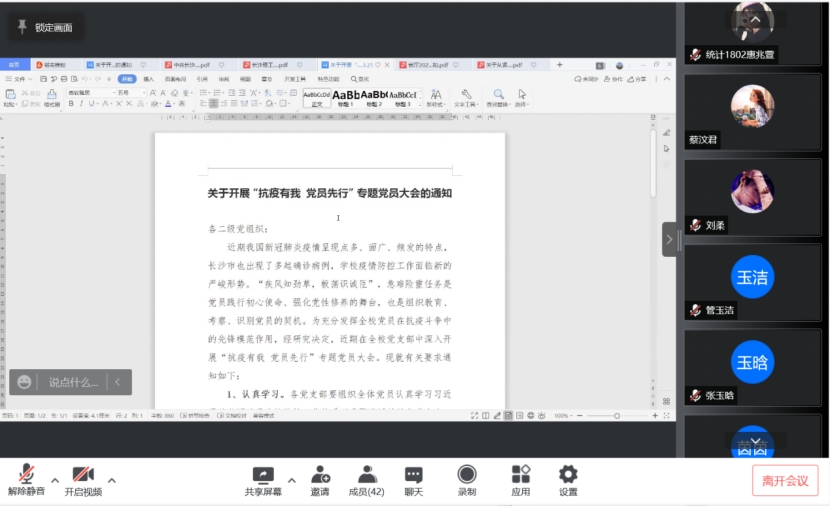
Task: Open the 邀请 invite icon
Action: coord(320,475)
